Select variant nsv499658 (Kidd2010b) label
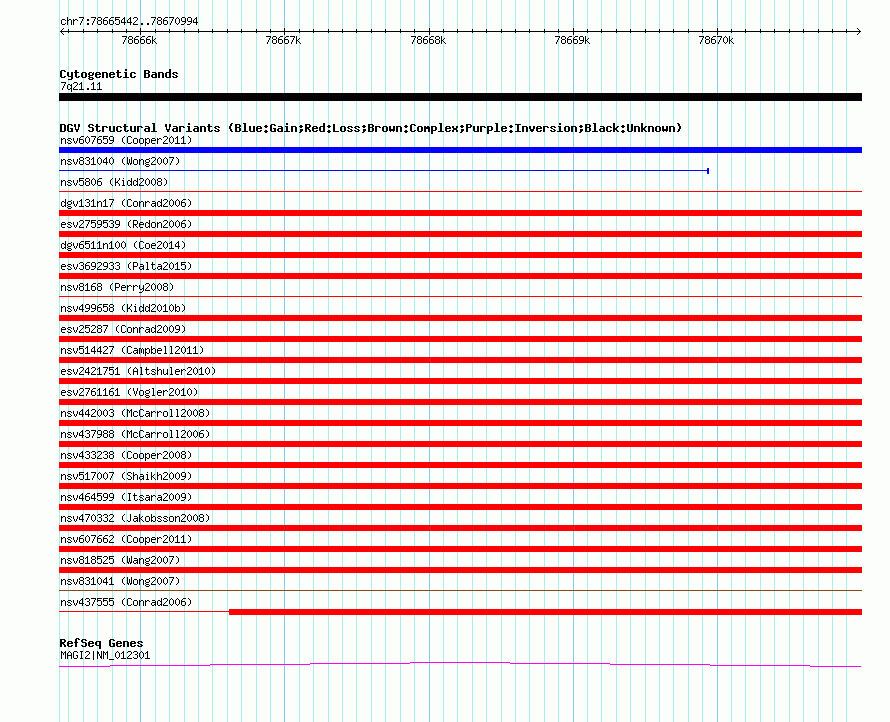 coord(123,308)
